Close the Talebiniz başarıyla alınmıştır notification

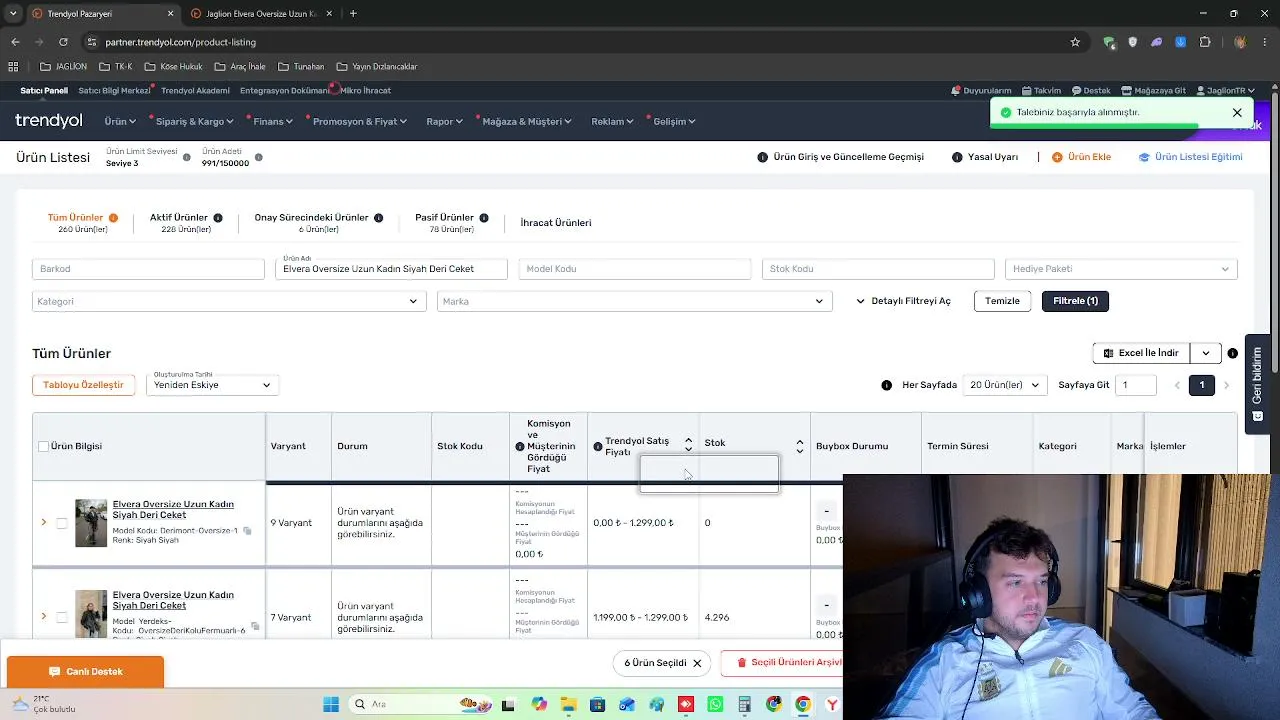(1237, 113)
